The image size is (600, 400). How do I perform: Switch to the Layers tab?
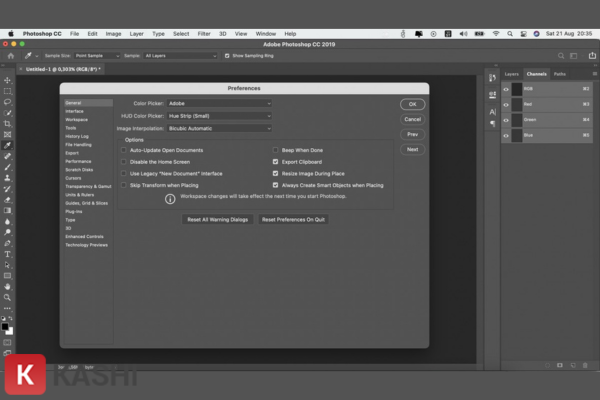pos(511,74)
